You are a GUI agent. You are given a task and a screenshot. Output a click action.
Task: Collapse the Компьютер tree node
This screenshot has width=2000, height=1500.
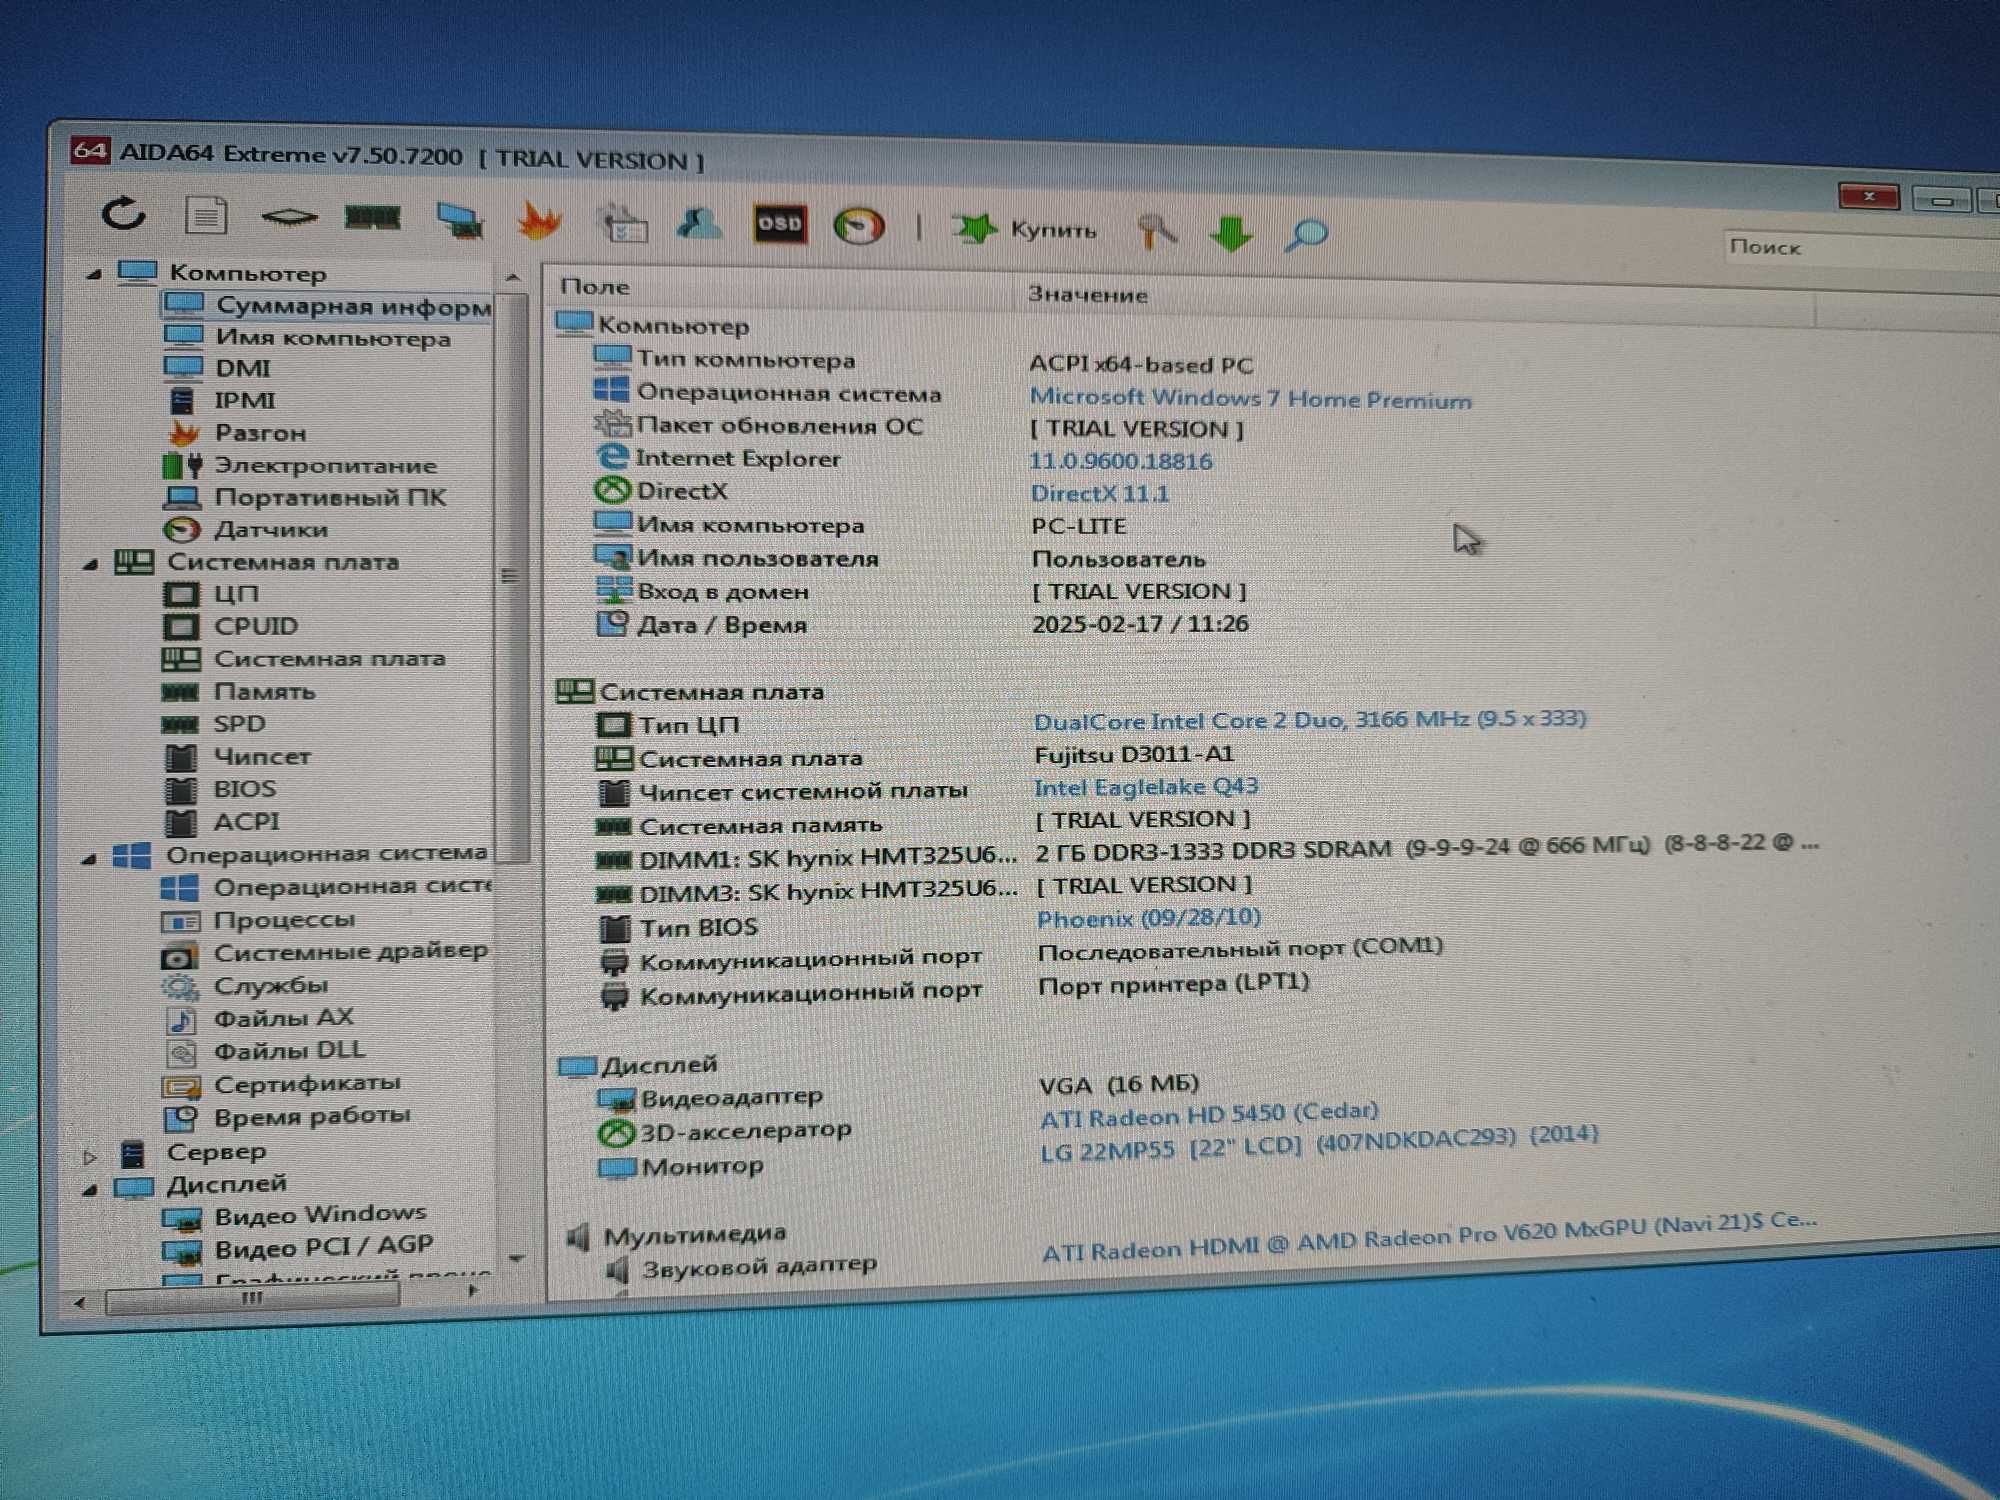tap(94, 273)
